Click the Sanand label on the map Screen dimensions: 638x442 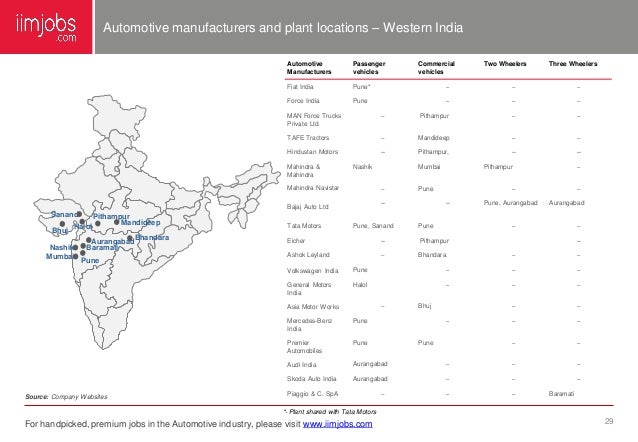(x=64, y=214)
